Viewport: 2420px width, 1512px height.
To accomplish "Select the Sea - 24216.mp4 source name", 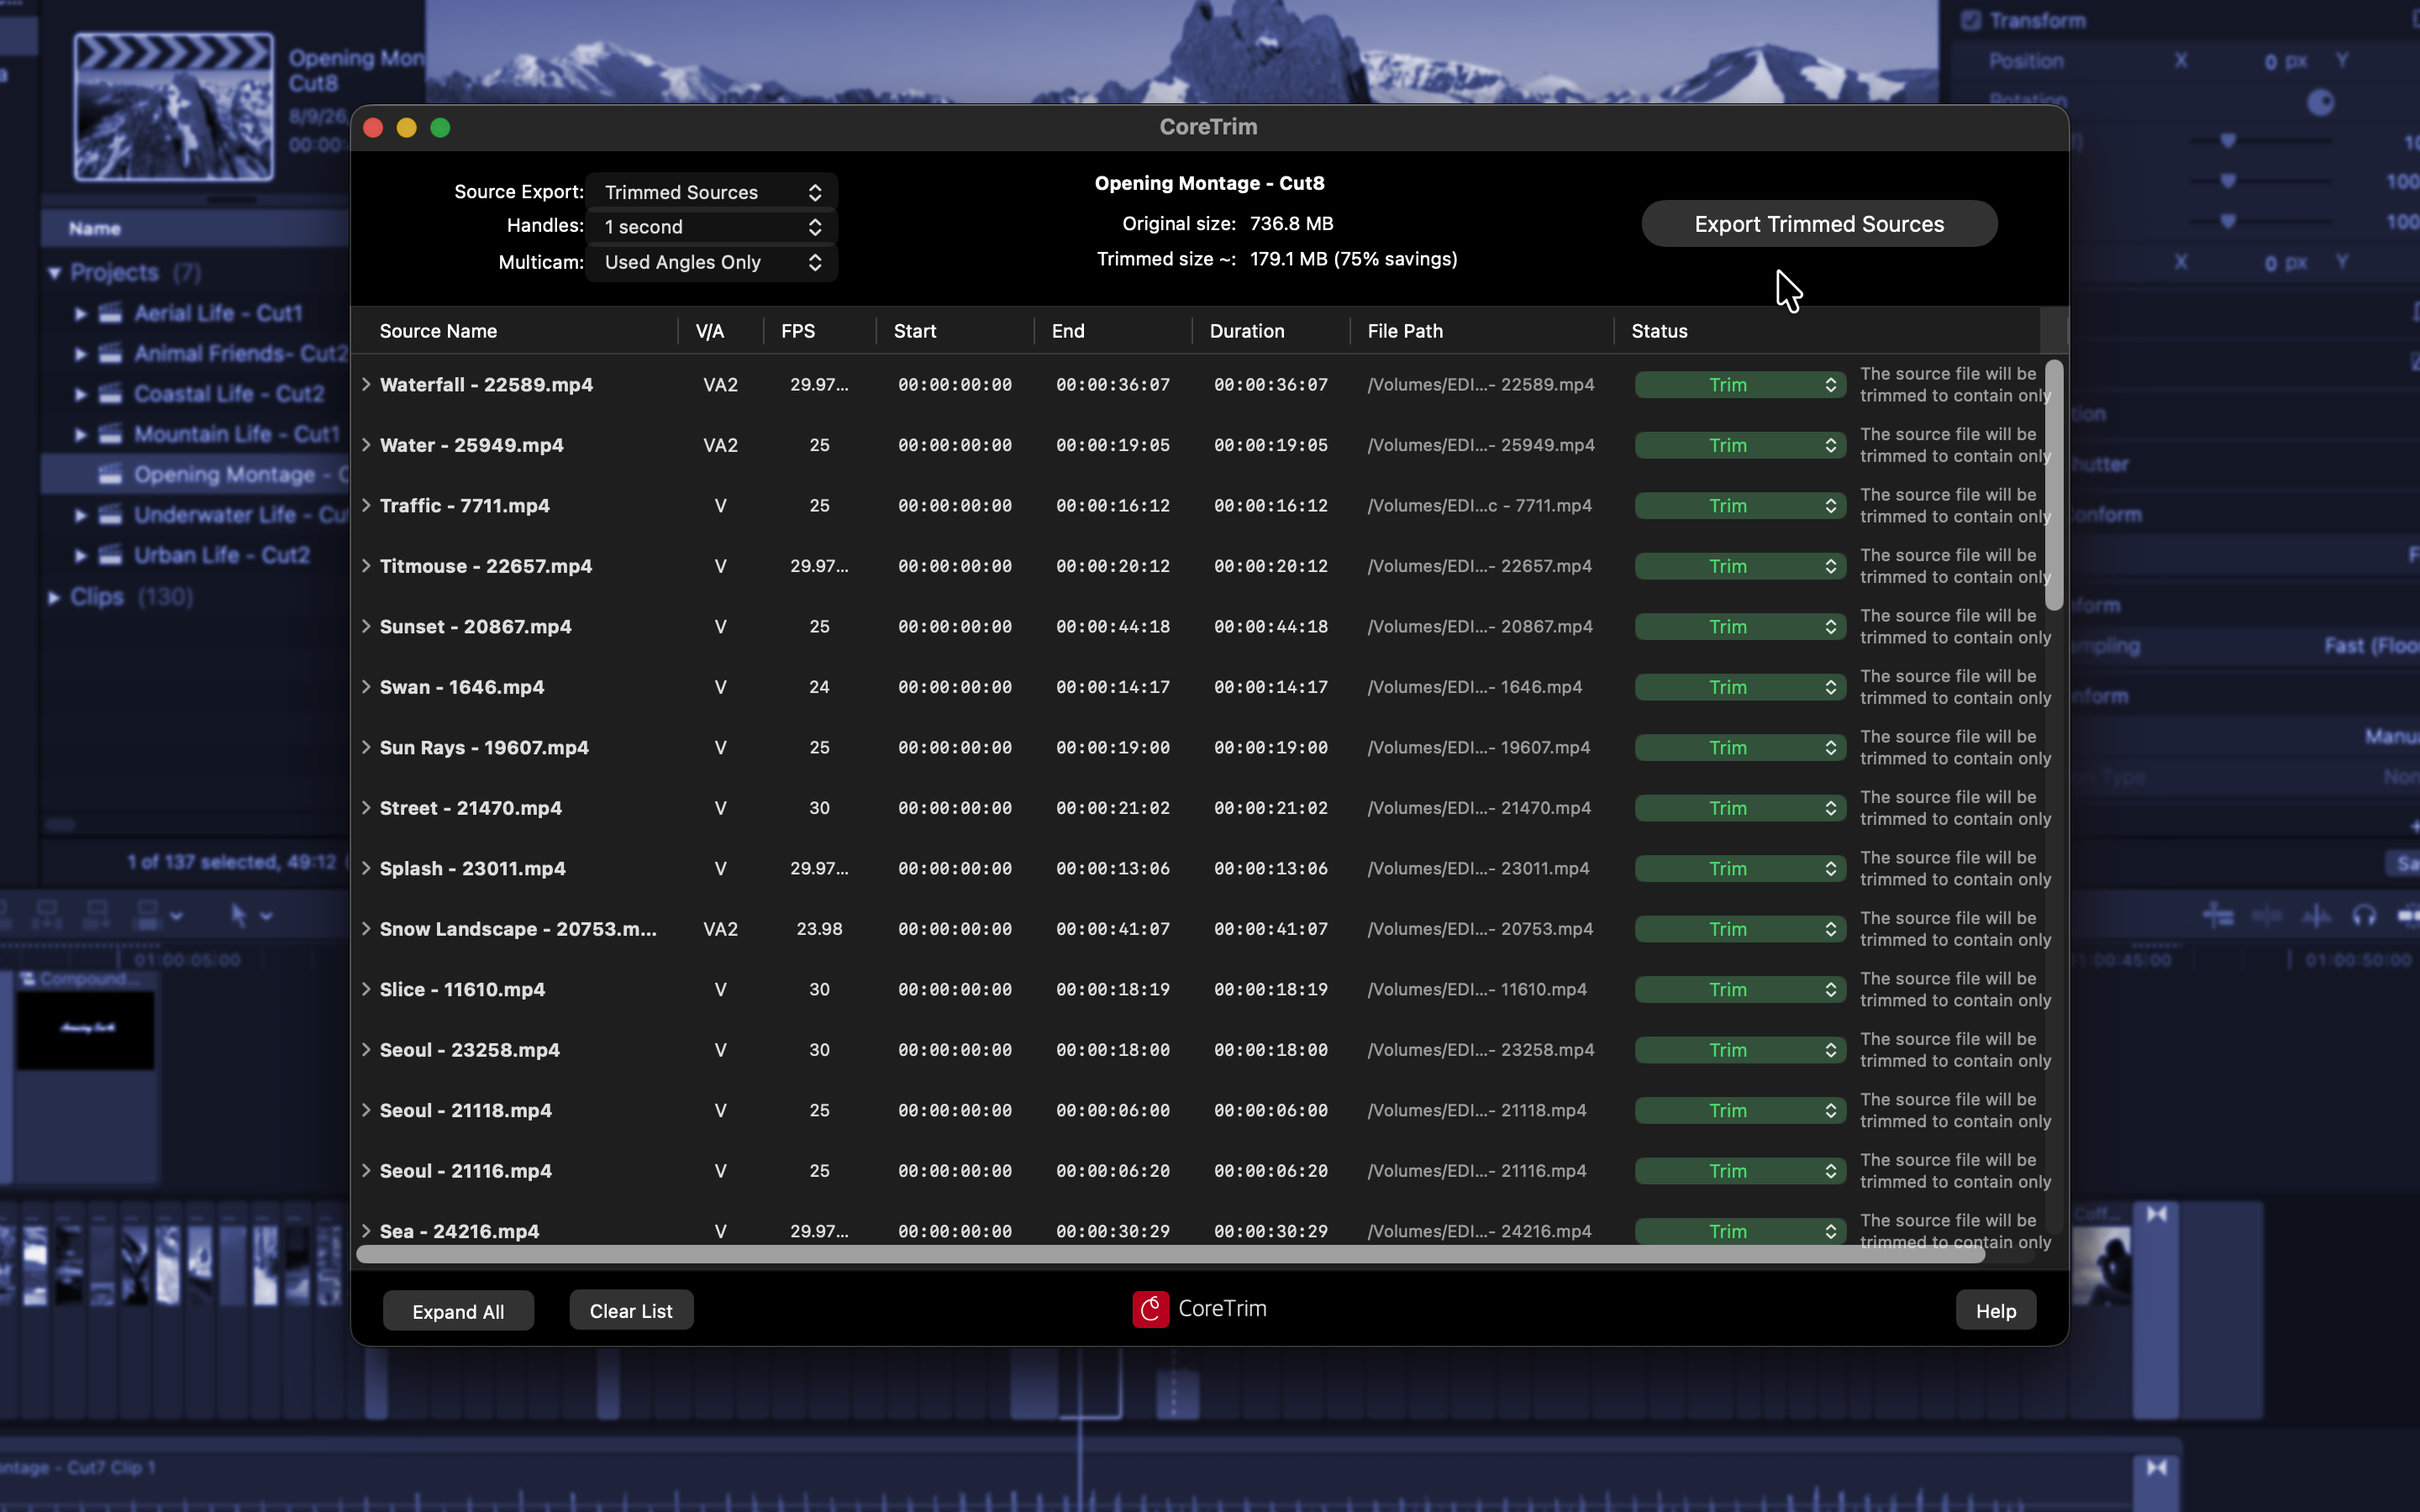I will point(459,1232).
